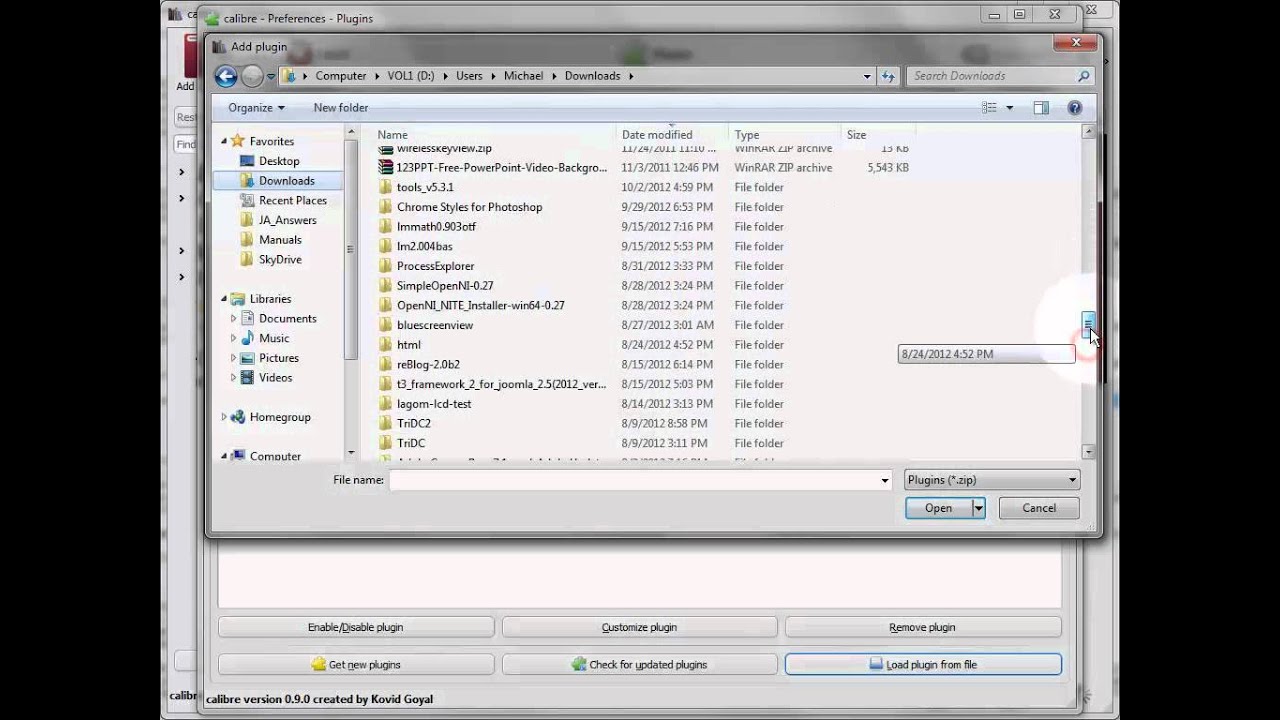The height and width of the screenshot is (720, 1280).
Task: Select the TriDC2 folder icon
Action: coord(386,423)
